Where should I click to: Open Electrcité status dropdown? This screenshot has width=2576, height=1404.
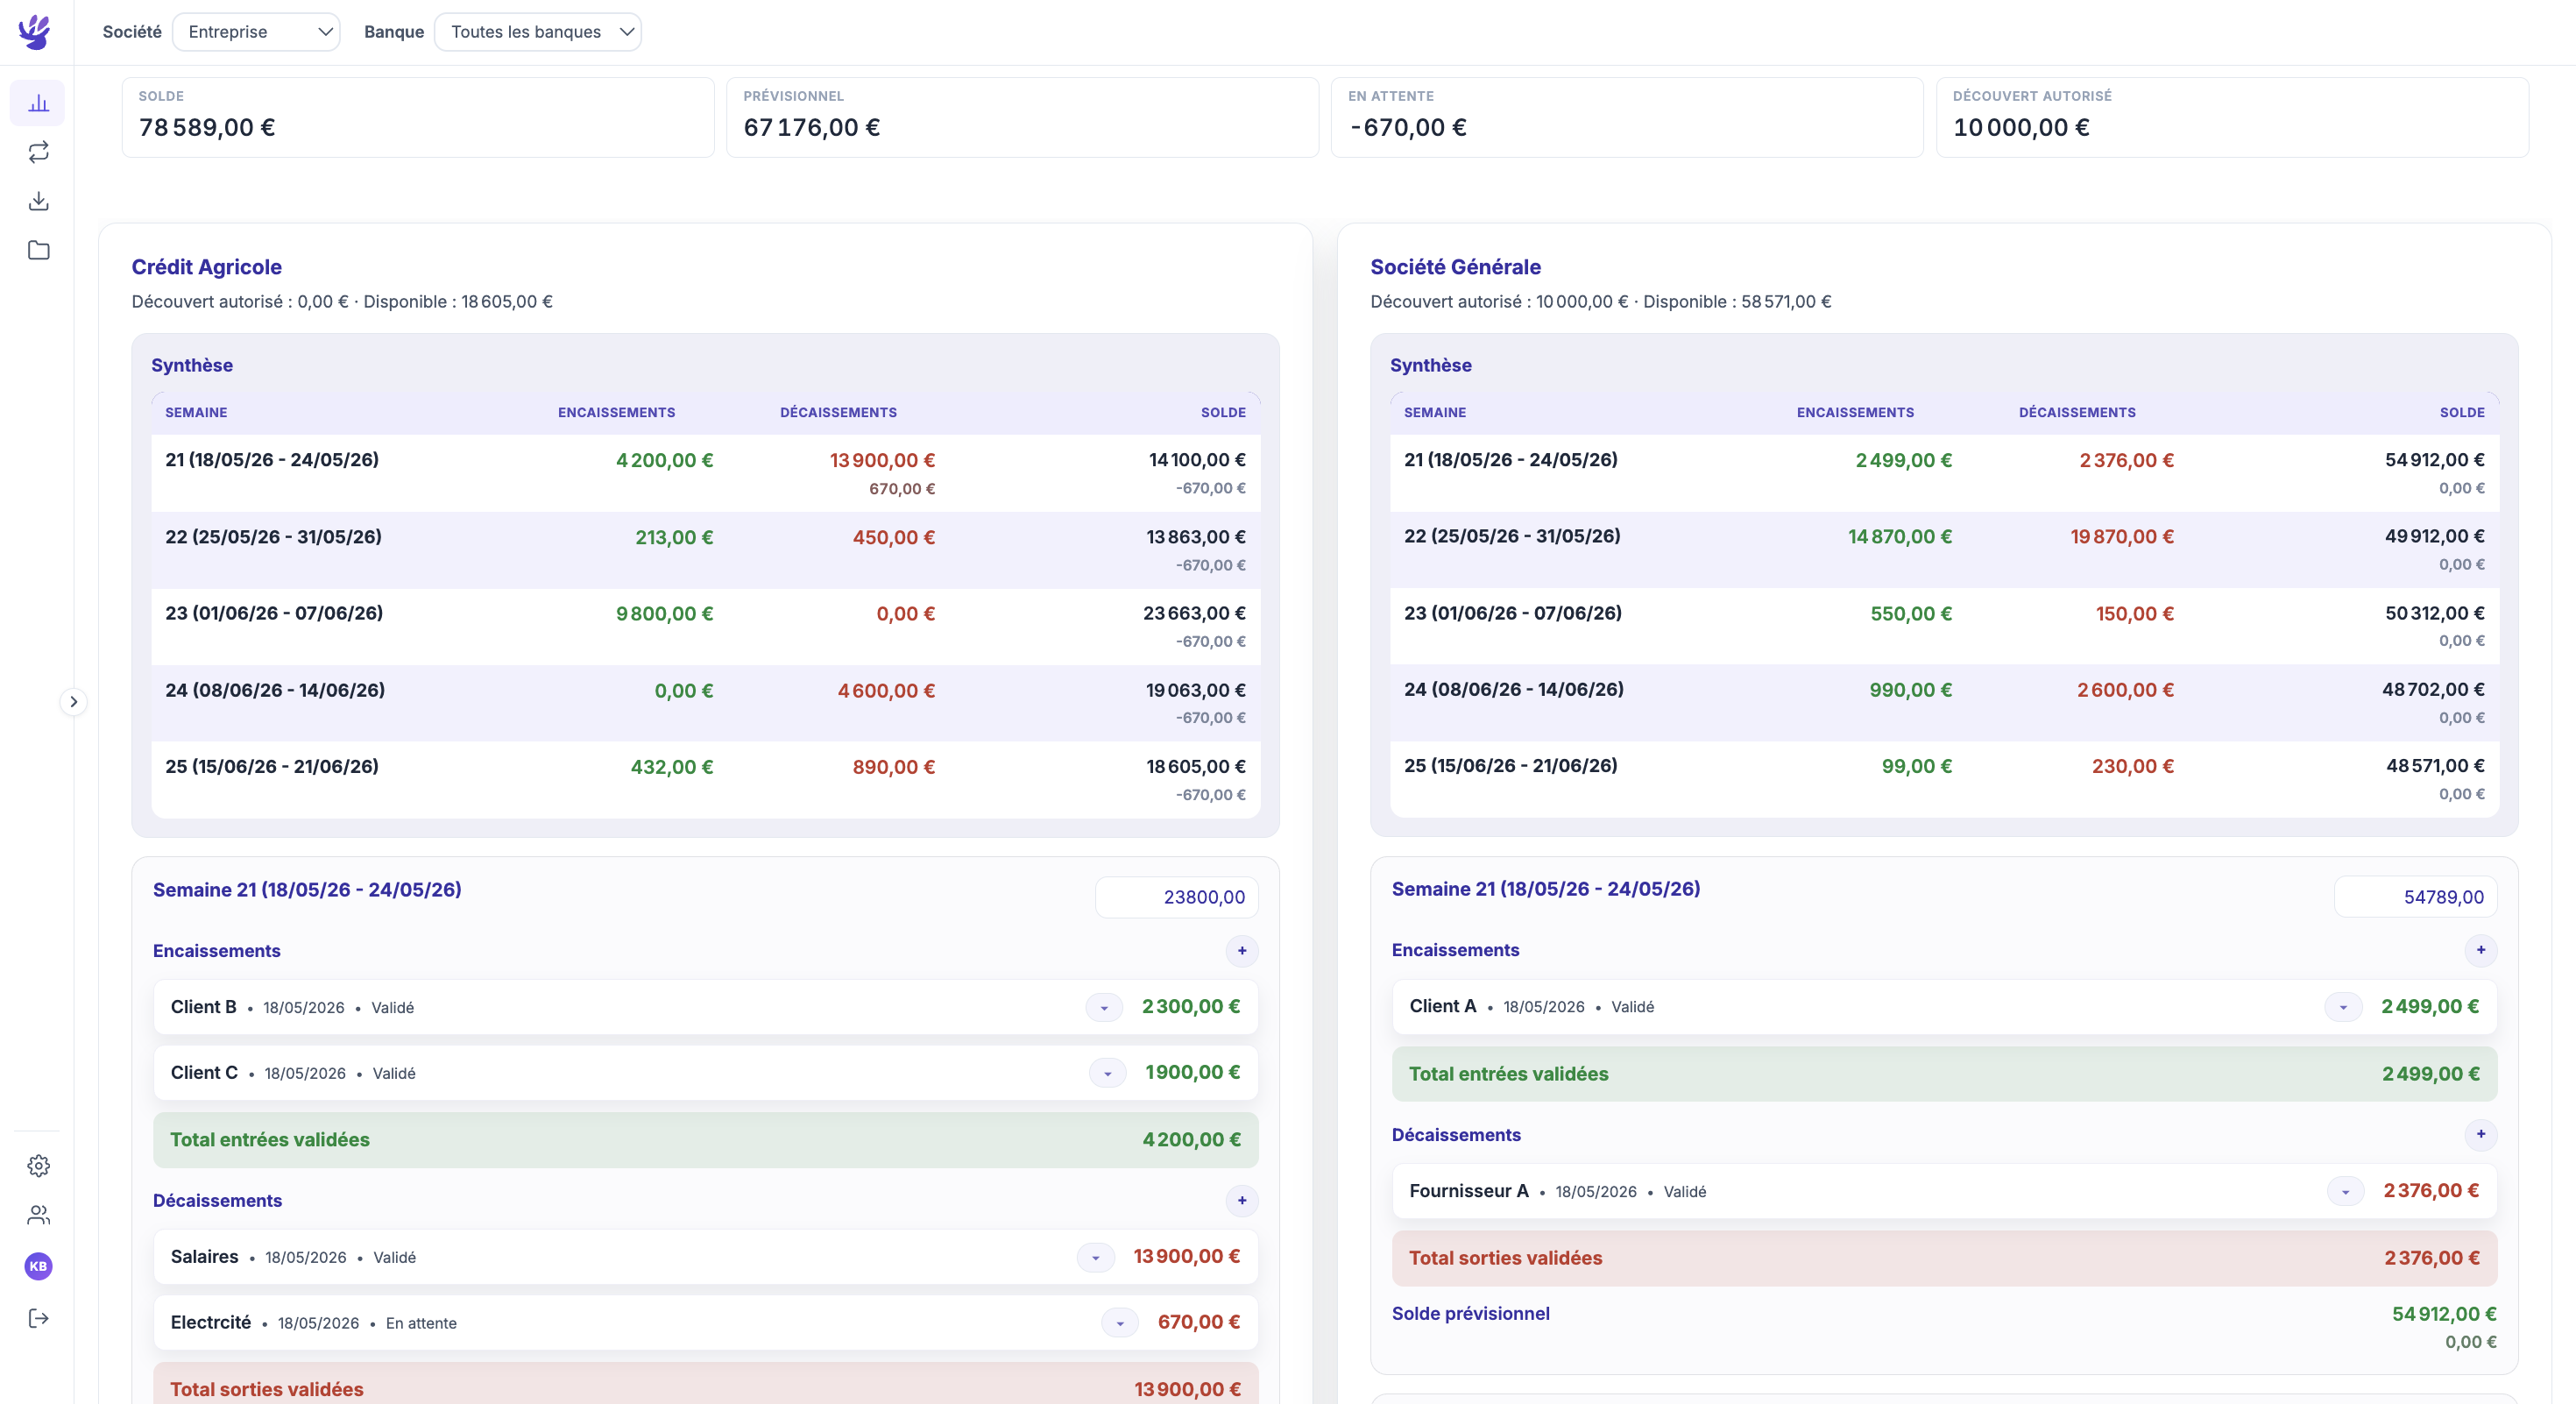click(x=1120, y=1323)
